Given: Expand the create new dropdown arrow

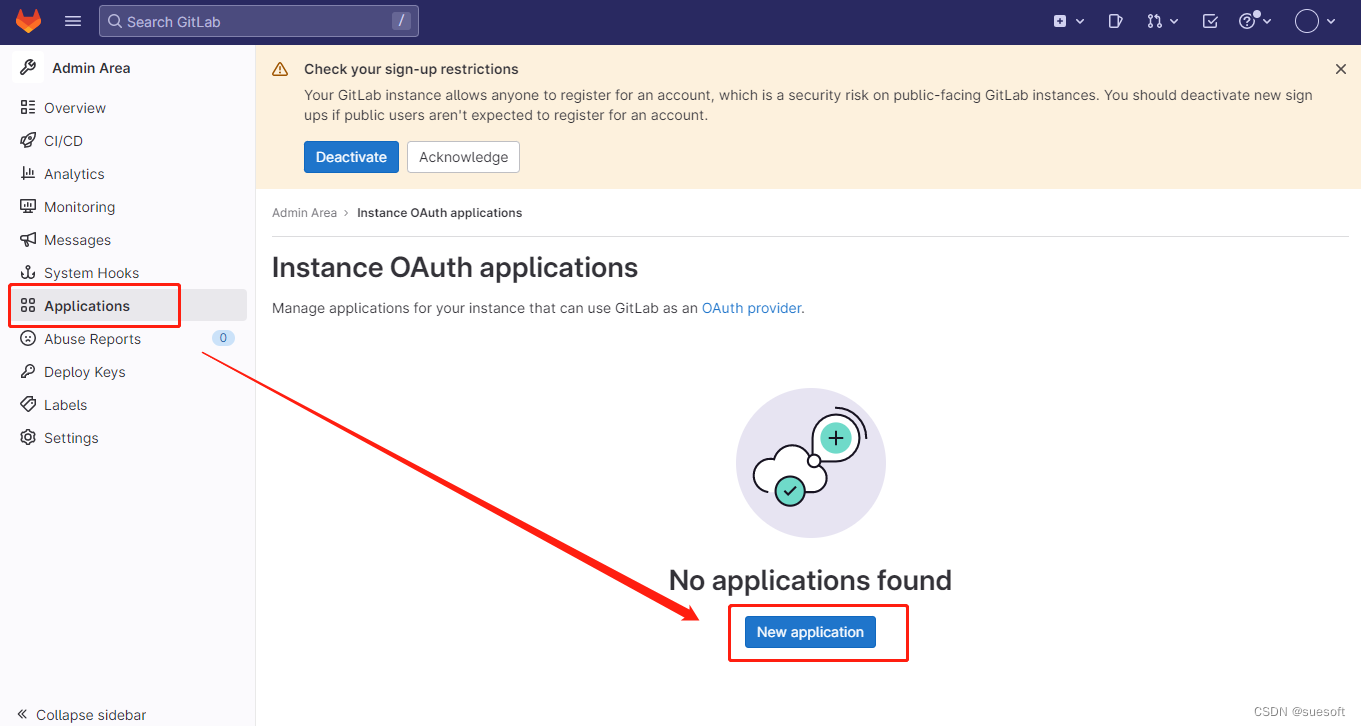Looking at the screenshot, I should 1080,21.
